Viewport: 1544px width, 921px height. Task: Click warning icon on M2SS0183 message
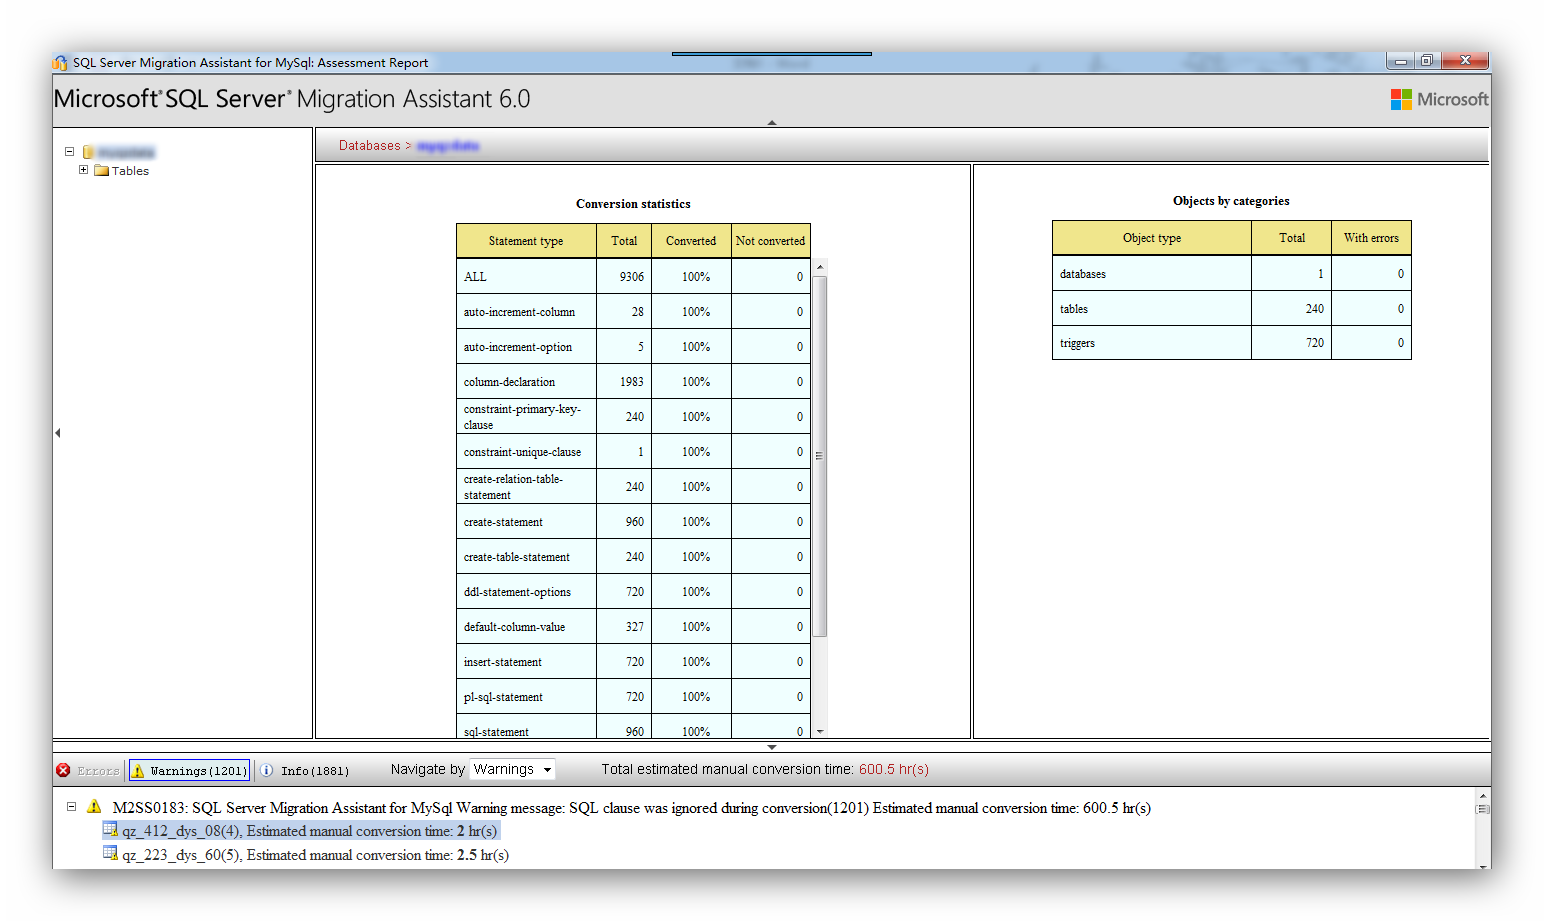click(x=94, y=806)
